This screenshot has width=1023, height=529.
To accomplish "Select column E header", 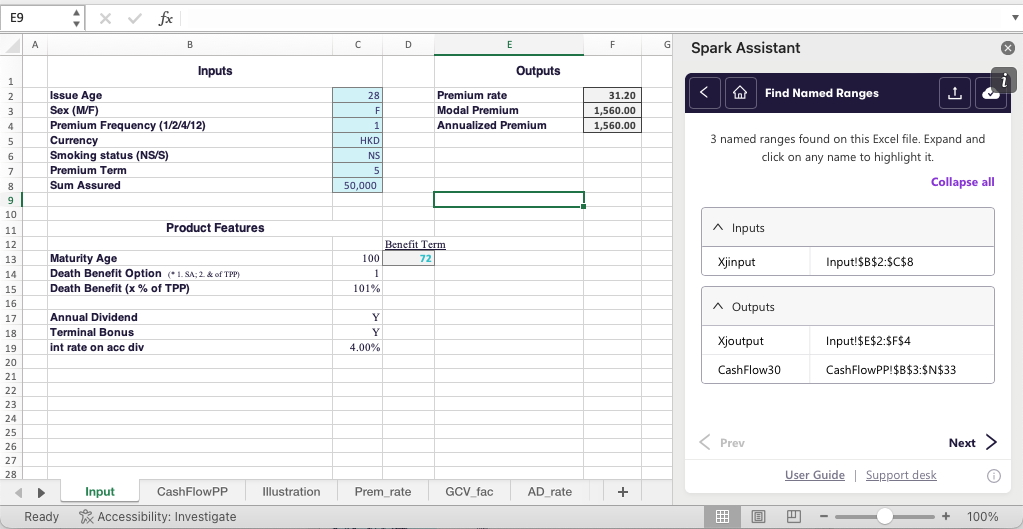I will tap(509, 45).
